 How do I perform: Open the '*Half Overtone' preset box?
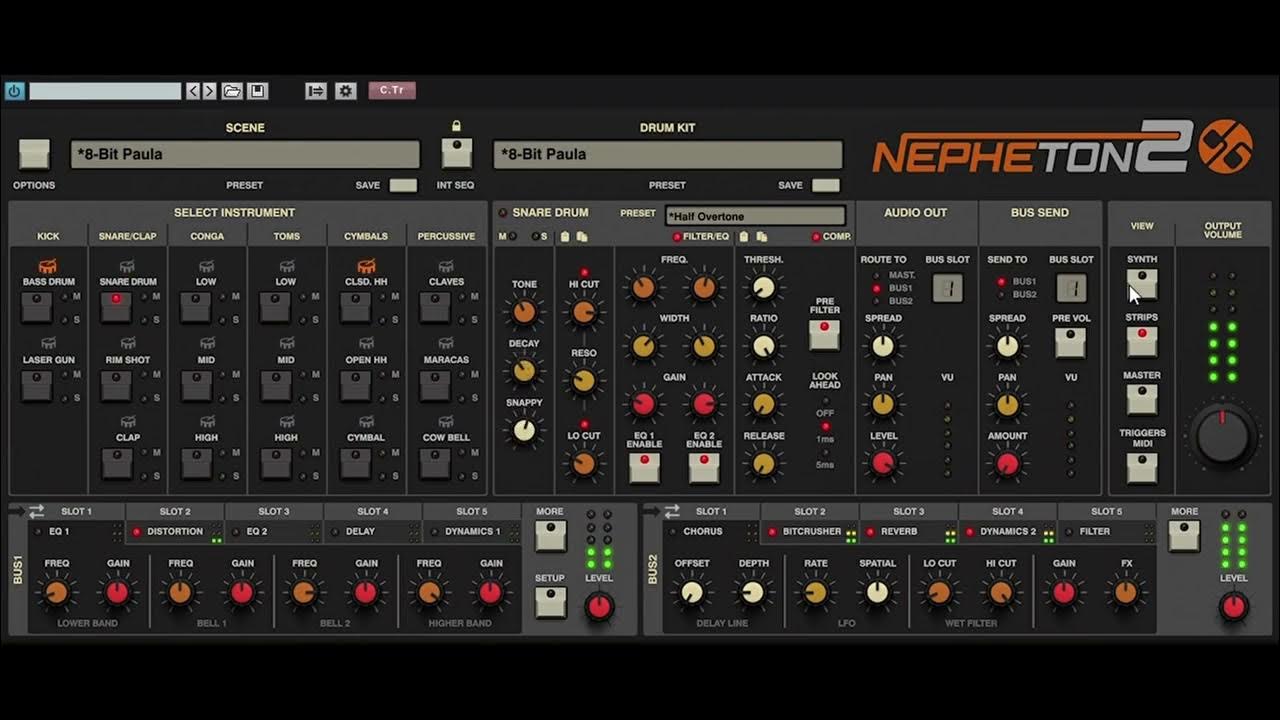point(755,215)
